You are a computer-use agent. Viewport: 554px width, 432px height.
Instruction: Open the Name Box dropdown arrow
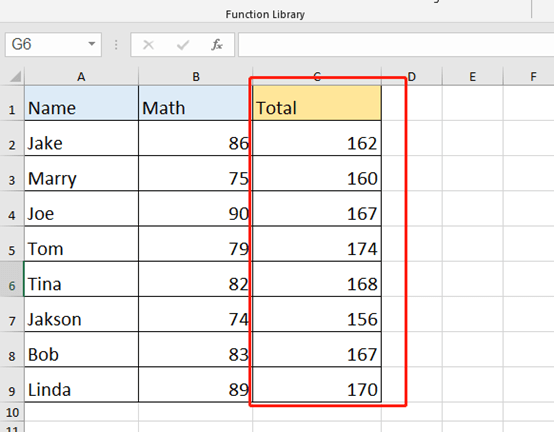92,44
